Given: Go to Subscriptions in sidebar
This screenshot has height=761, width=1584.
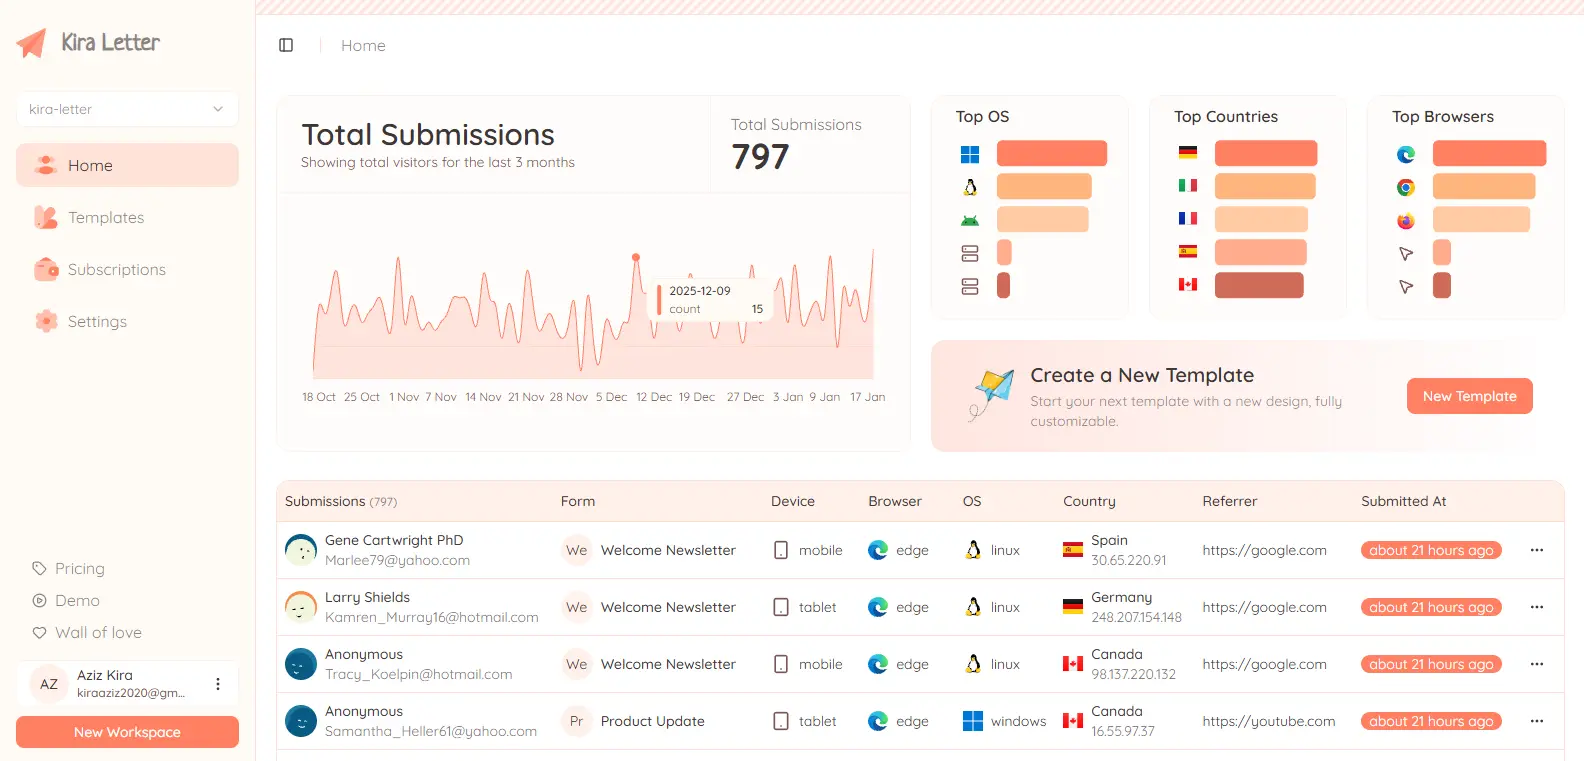Looking at the screenshot, I should [116, 269].
